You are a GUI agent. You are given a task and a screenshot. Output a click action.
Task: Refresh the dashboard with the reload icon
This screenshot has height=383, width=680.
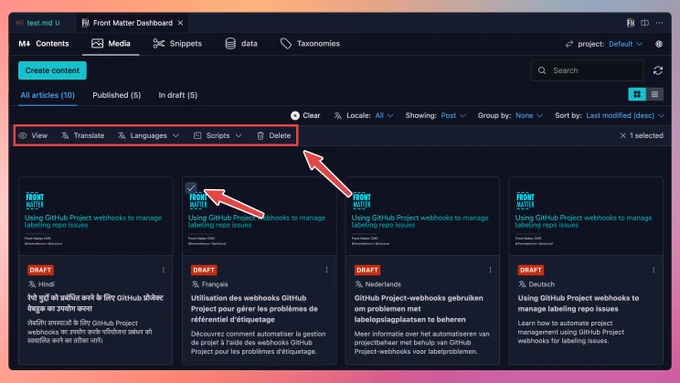coord(658,70)
